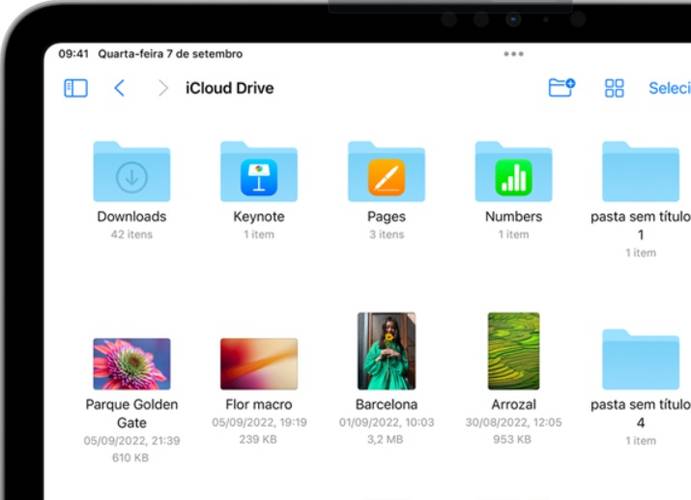Open the Pages folder
Image resolution: width=691 pixels, height=500 pixels.
386,171
